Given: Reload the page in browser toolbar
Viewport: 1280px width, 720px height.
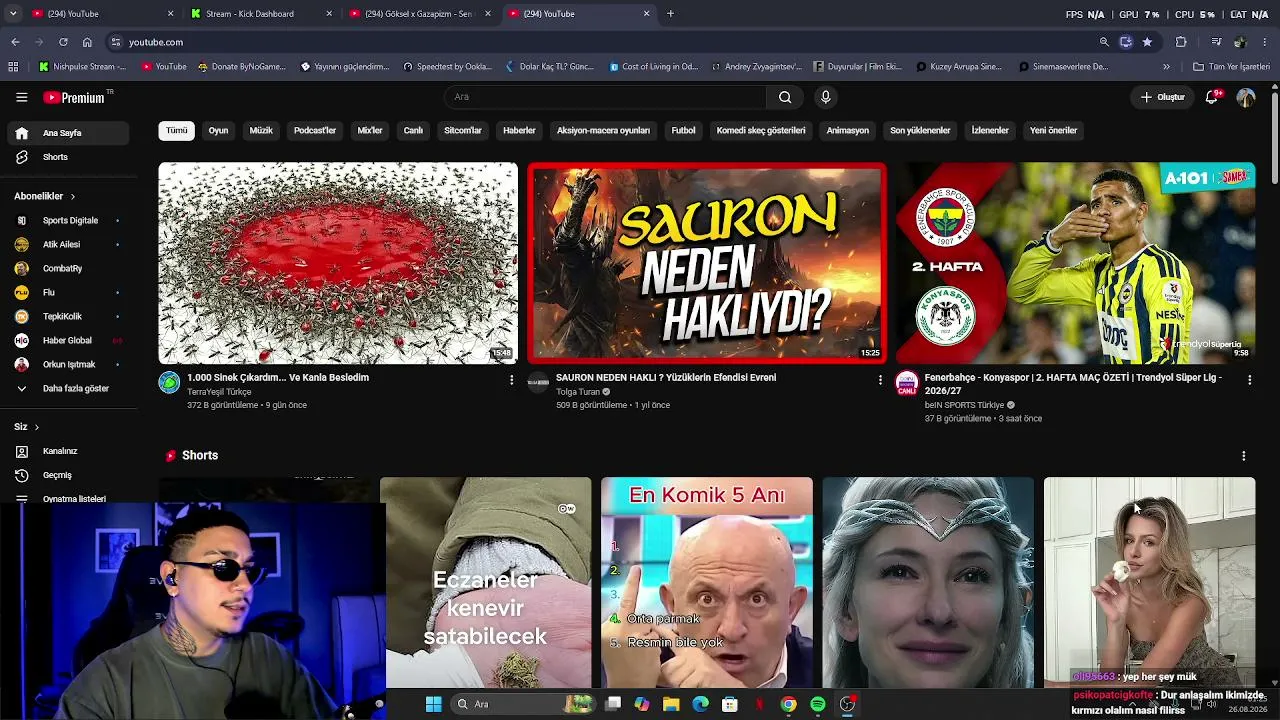Looking at the screenshot, I should pyautogui.click(x=63, y=42).
